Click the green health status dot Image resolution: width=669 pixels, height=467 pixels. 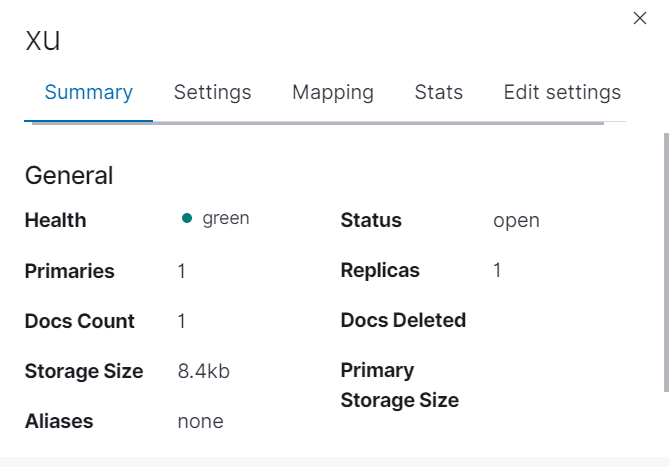coord(187,219)
